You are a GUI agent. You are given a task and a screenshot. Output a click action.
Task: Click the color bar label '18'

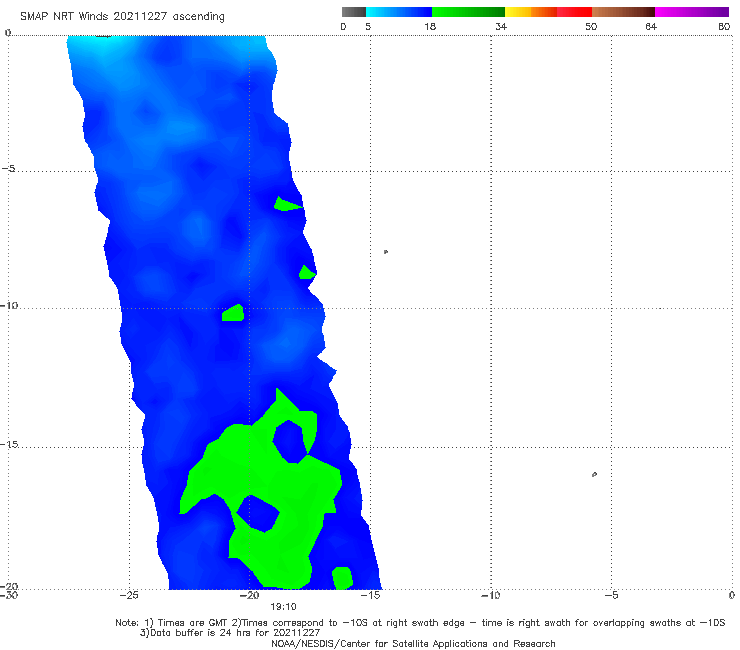(x=430, y=26)
